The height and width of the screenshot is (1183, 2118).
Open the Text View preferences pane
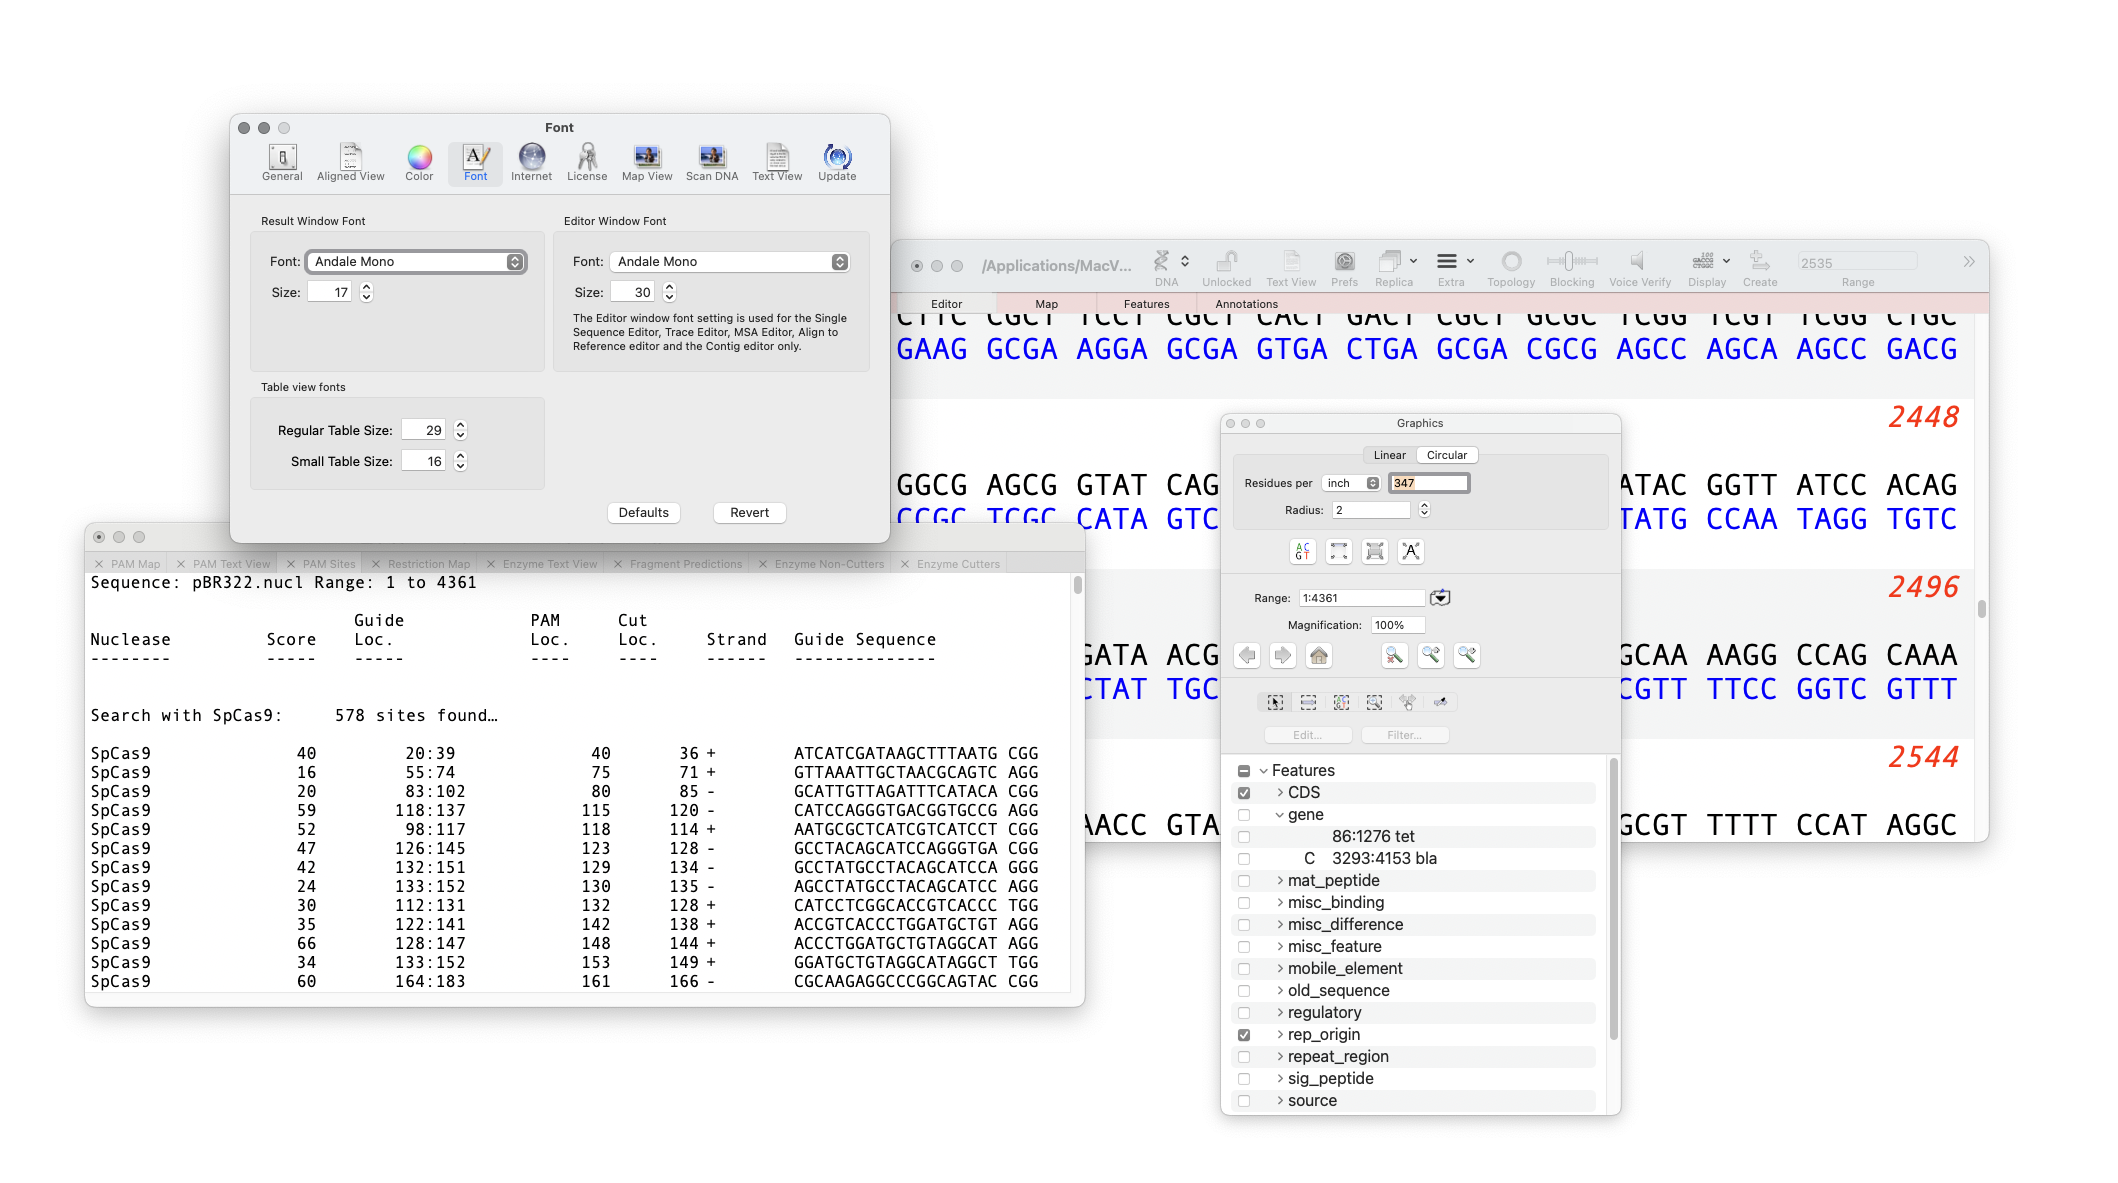pyautogui.click(x=777, y=162)
